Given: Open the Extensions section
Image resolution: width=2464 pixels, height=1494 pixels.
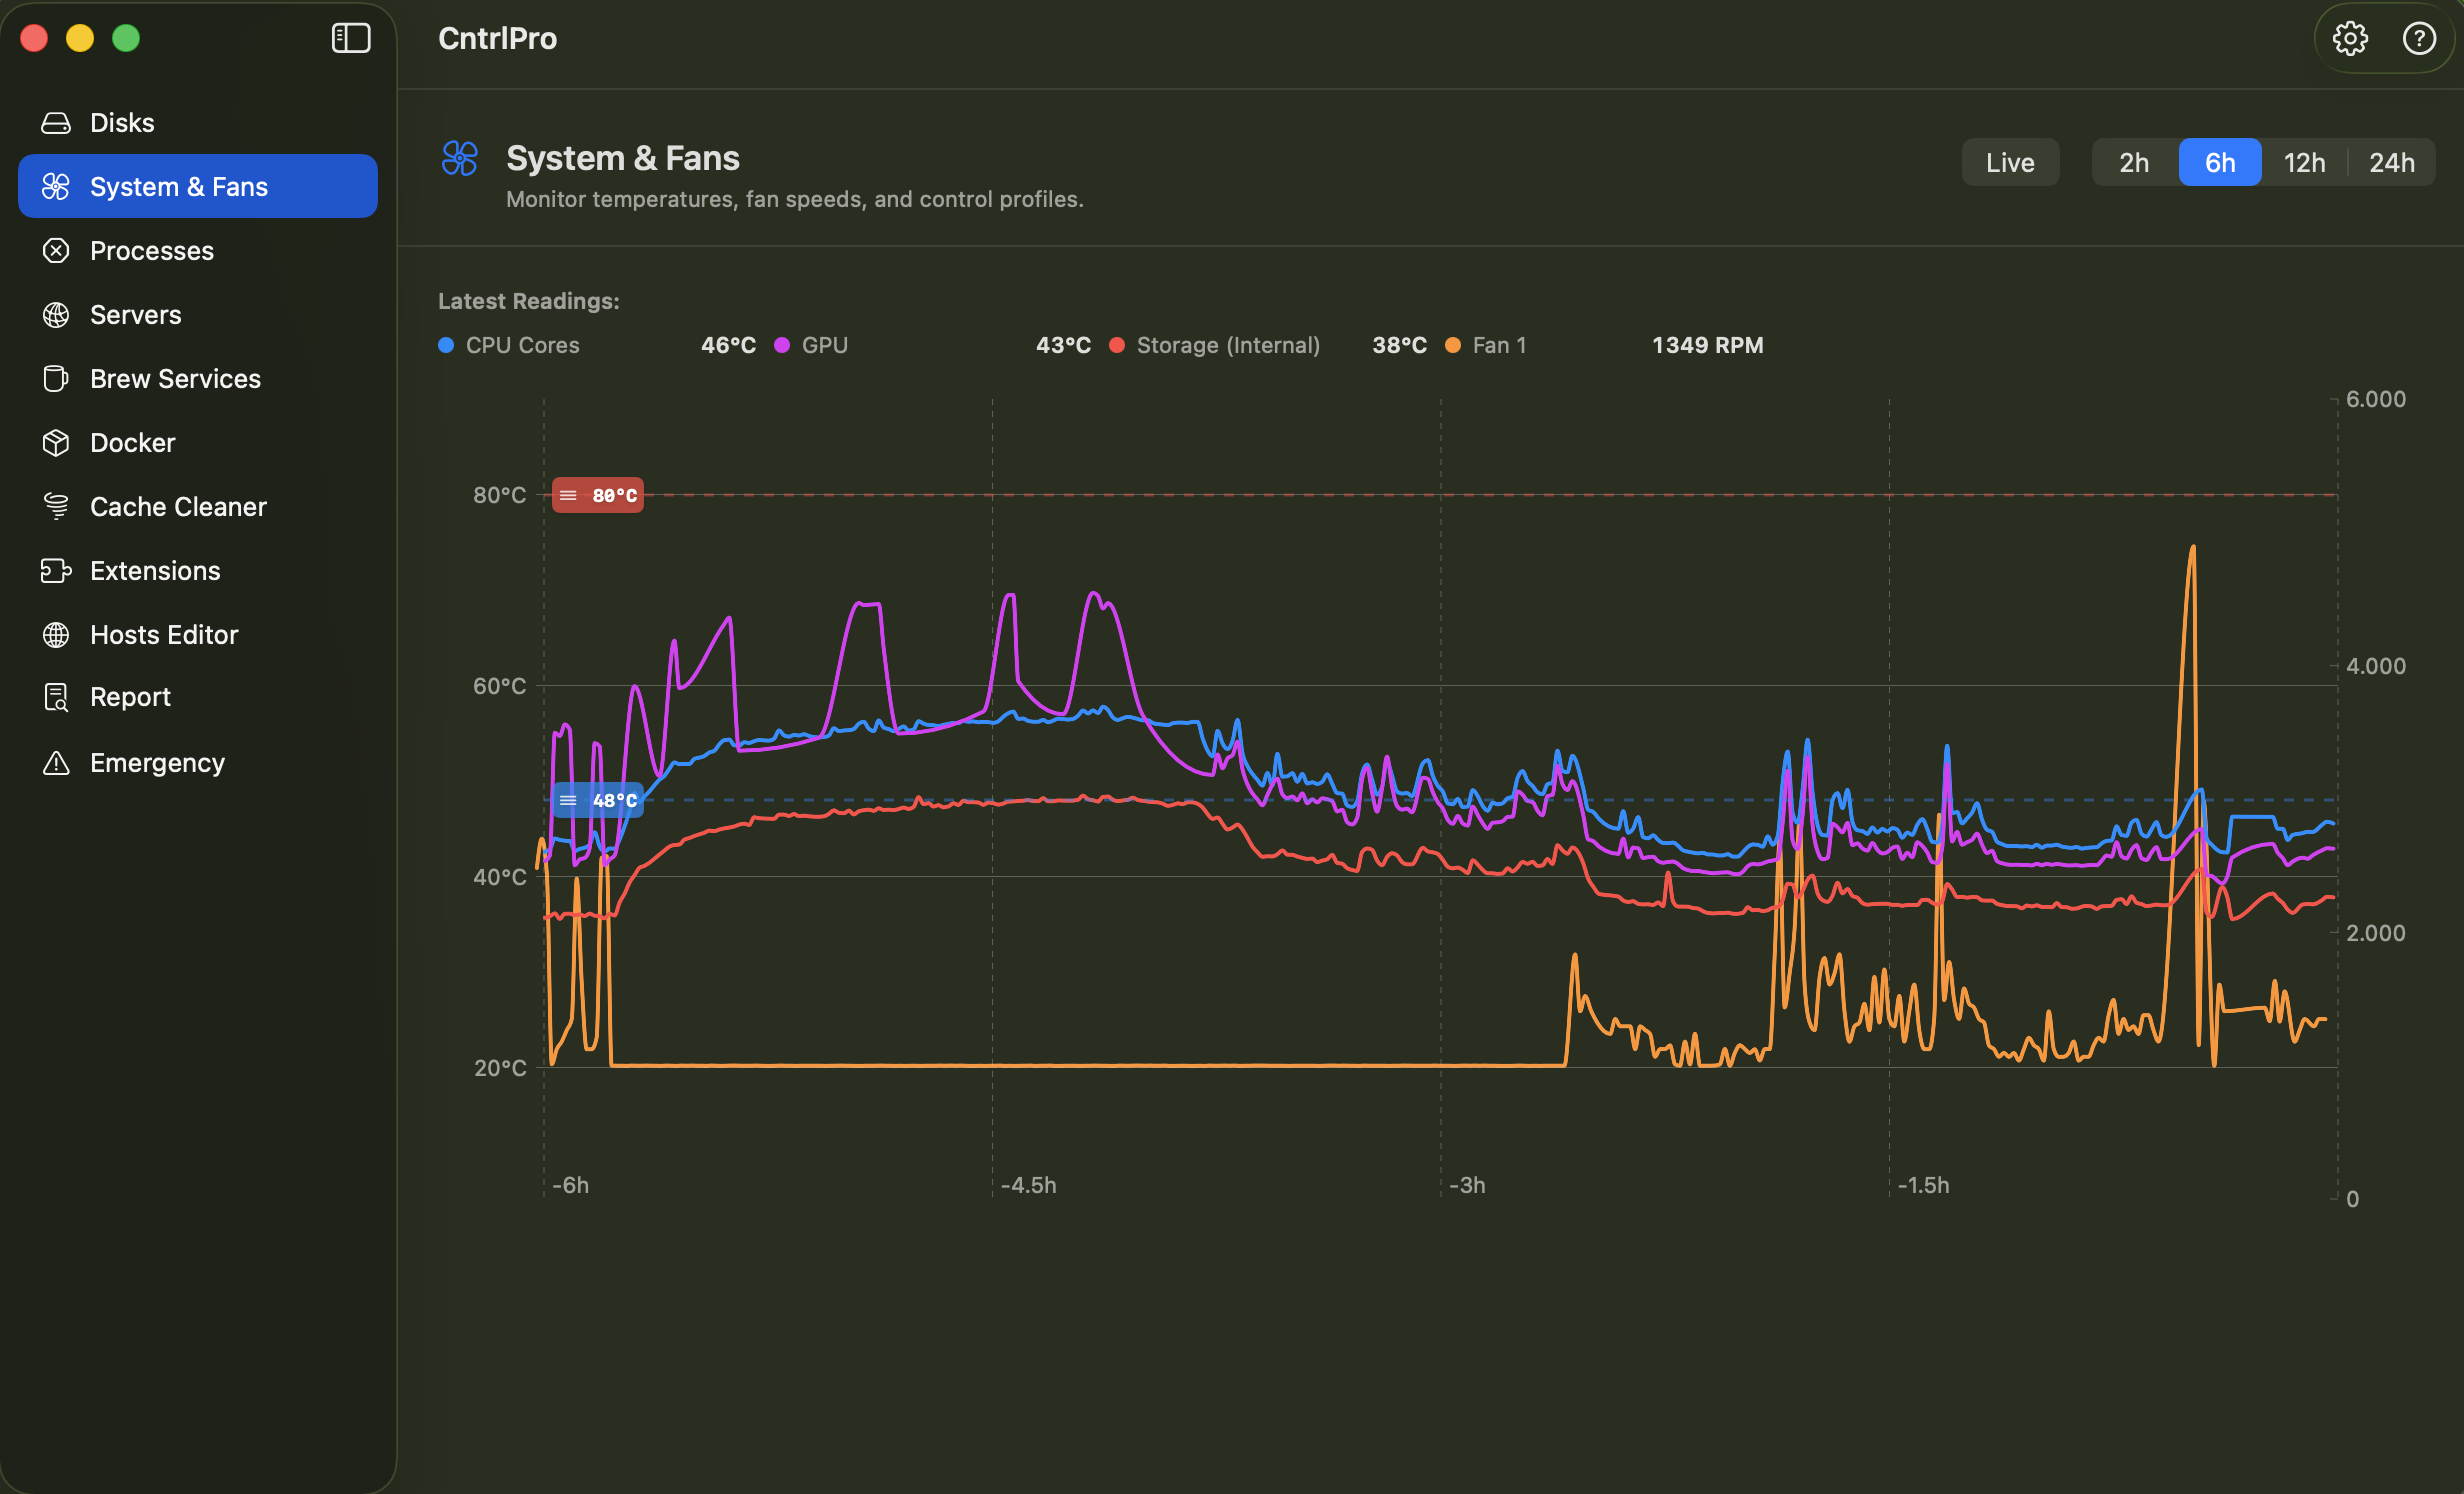Looking at the screenshot, I should 198,571.
